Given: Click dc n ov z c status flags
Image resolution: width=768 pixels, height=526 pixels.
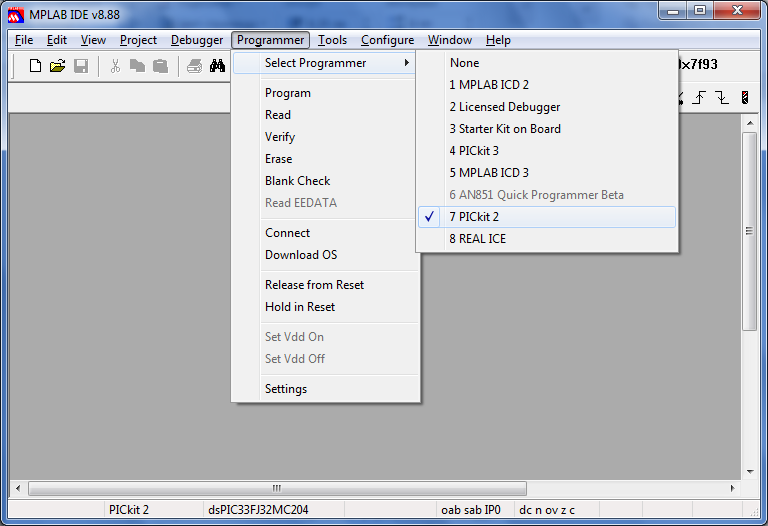Looking at the screenshot, I should pyautogui.click(x=547, y=510).
